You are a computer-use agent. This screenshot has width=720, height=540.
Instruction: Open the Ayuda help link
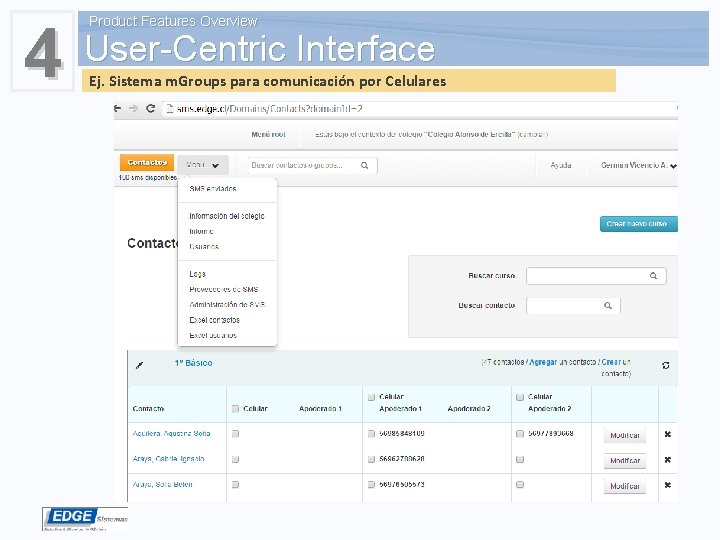pyautogui.click(x=561, y=165)
